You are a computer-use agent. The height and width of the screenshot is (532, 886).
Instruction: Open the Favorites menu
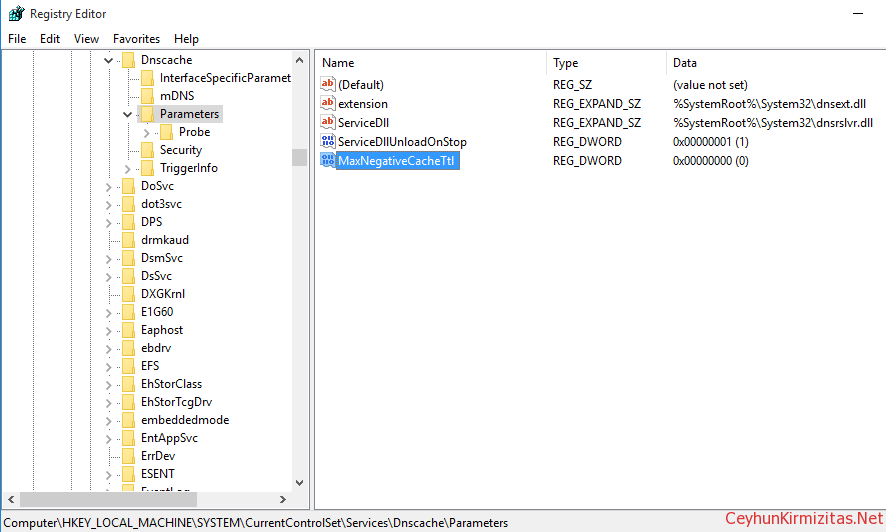point(136,39)
